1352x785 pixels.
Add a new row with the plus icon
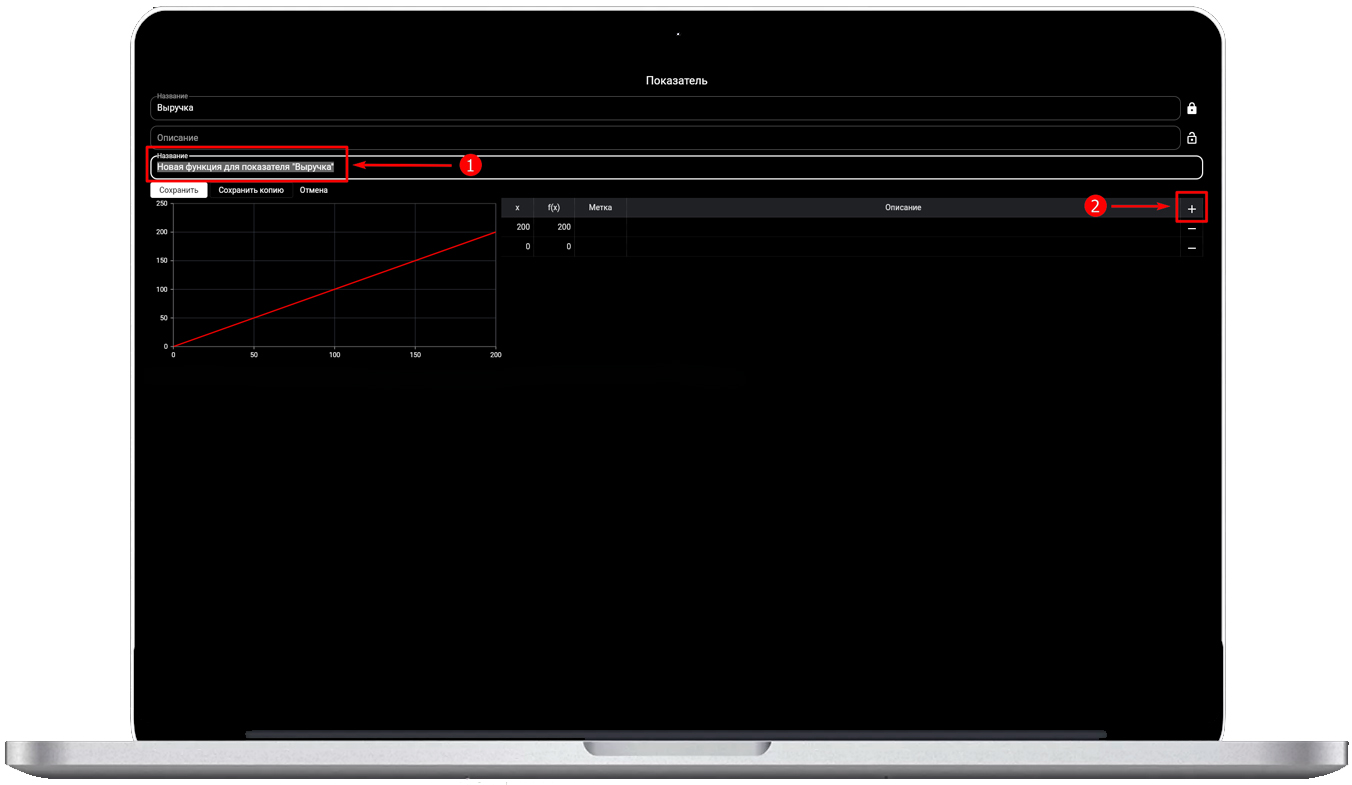[1191, 208]
